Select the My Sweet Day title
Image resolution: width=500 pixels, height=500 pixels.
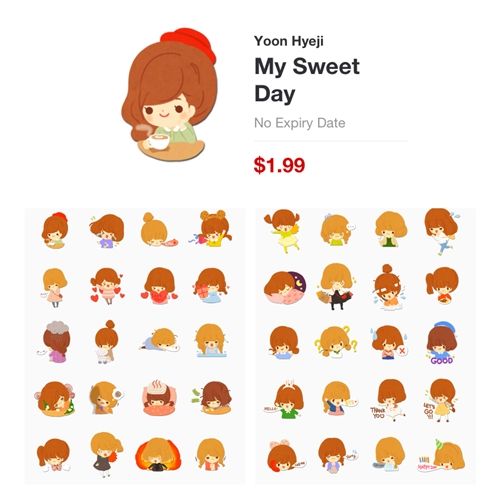307,80
